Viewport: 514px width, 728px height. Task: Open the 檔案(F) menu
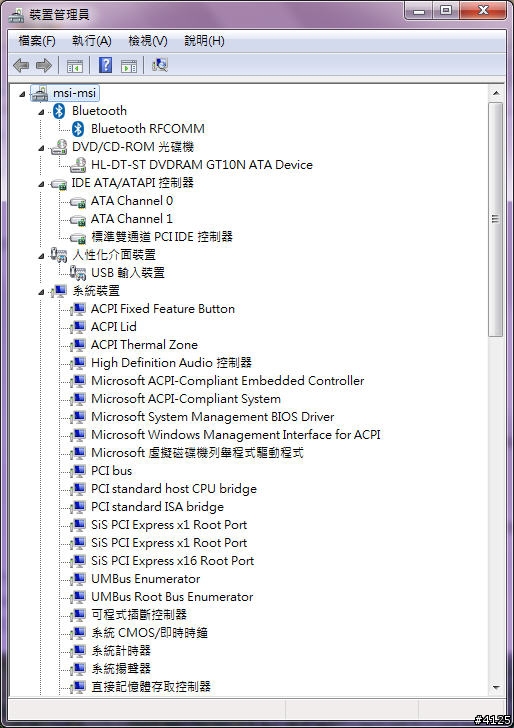pyautogui.click(x=37, y=41)
